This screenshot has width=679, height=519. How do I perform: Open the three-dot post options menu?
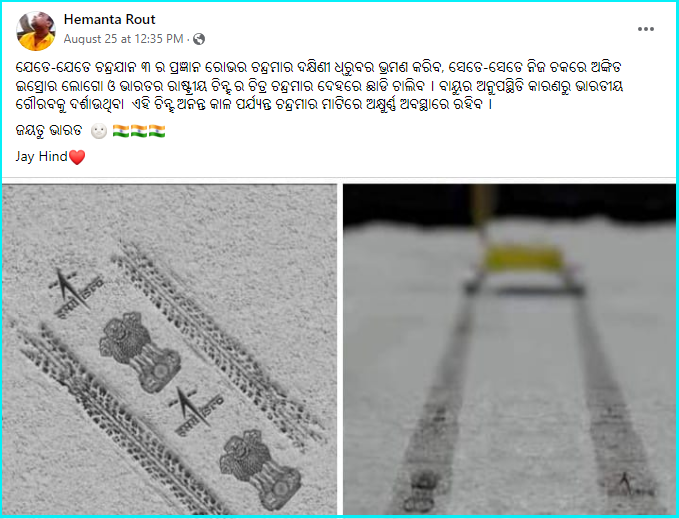tap(645, 29)
